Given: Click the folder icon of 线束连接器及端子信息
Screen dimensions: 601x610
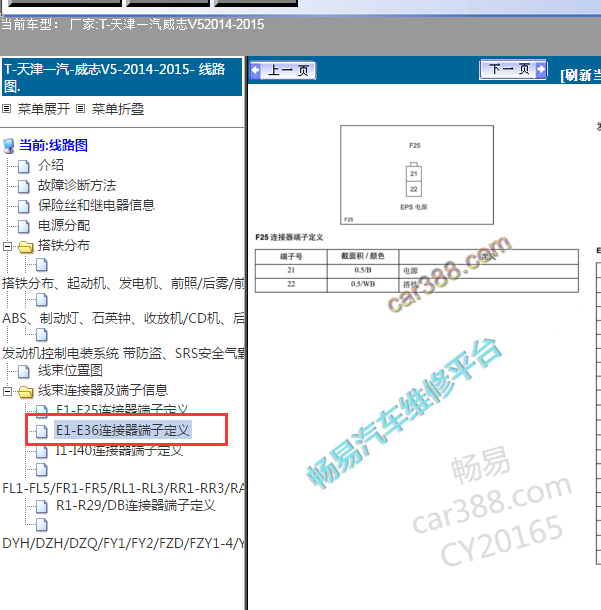Looking at the screenshot, I should click(x=26, y=392).
